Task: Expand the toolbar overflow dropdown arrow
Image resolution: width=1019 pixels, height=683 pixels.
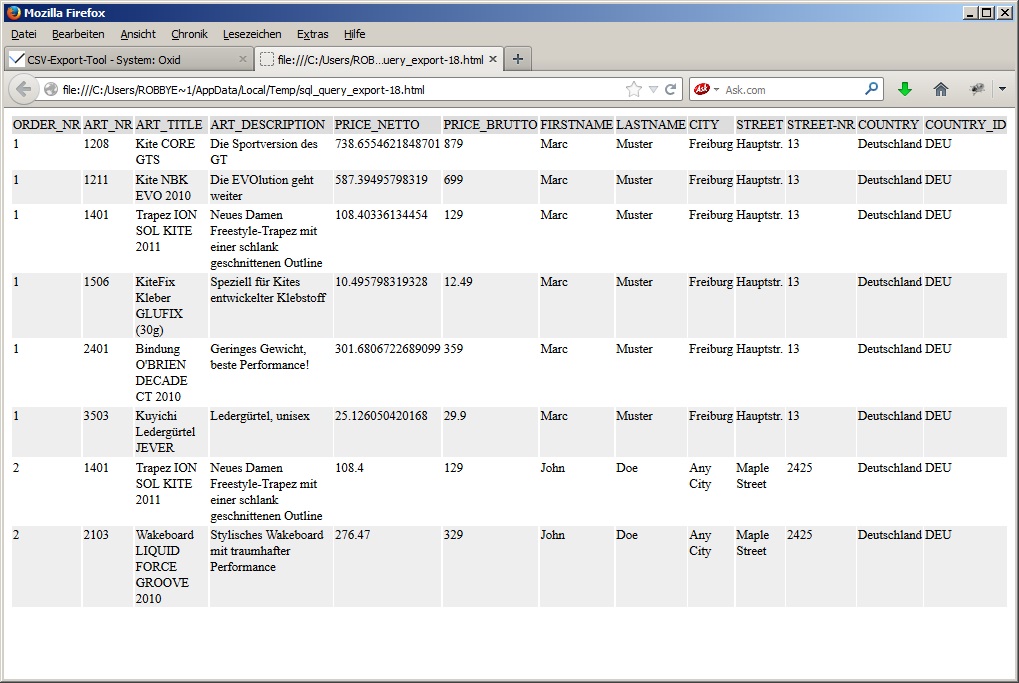Action: (x=1002, y=90)
